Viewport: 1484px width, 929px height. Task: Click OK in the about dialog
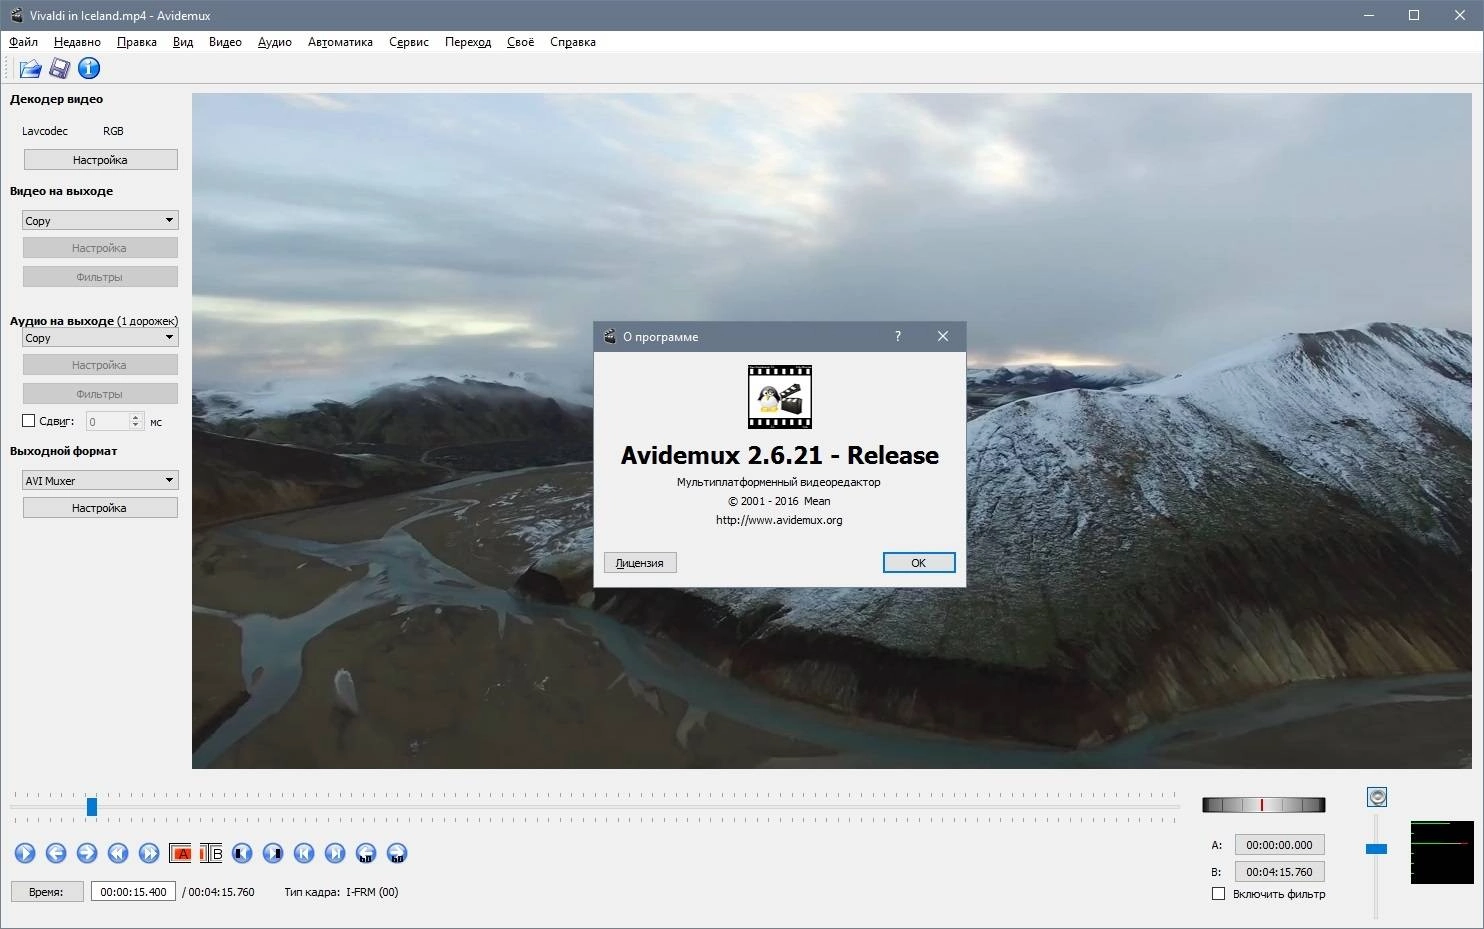tap(919, 563)
